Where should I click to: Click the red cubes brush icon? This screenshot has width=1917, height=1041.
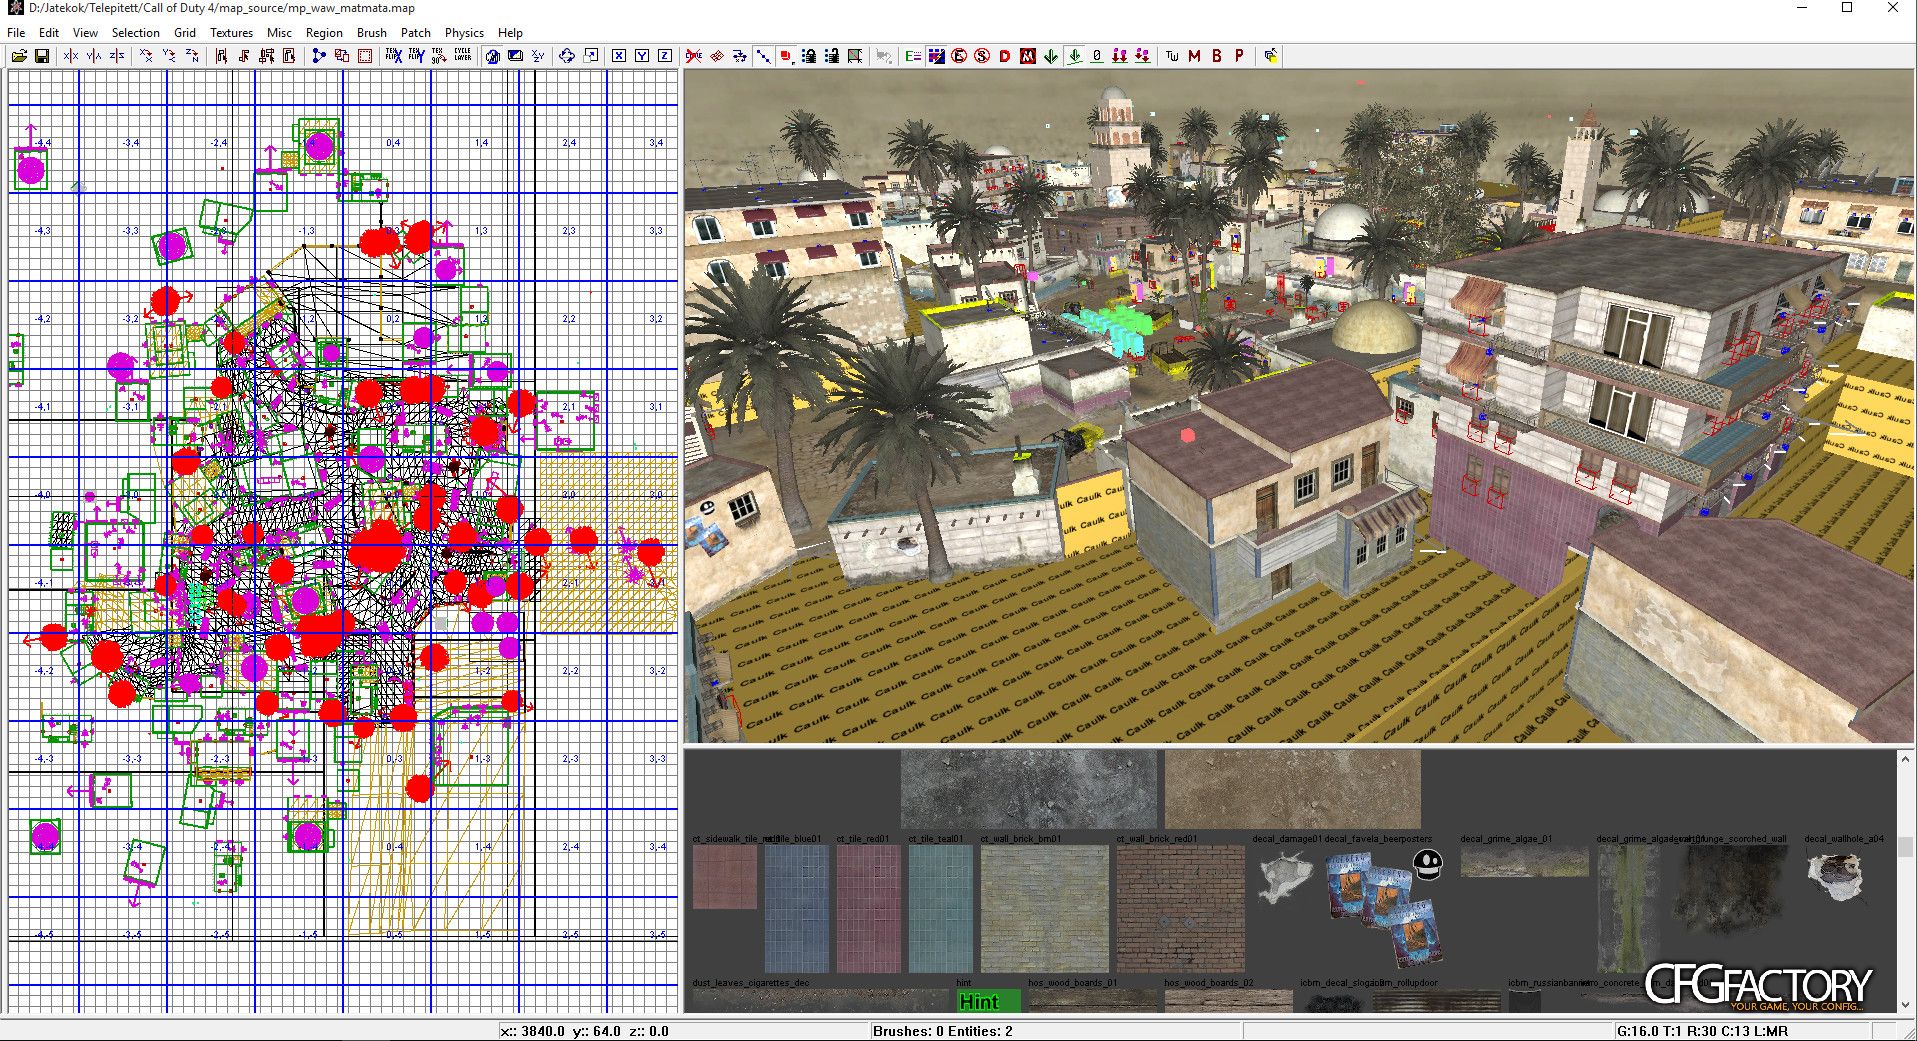pyautogui.click(x=786, y=56)
